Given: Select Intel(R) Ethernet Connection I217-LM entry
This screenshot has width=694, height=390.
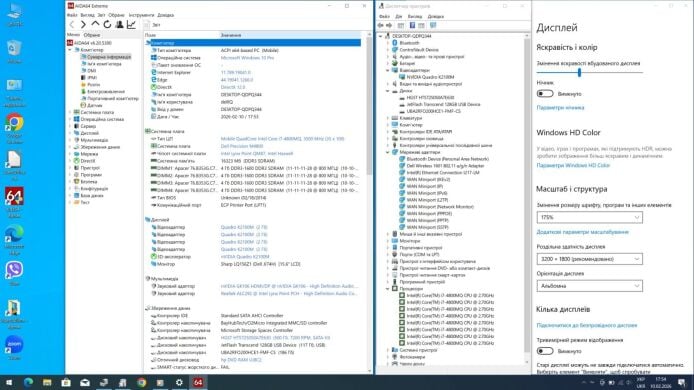Looking at the screenshot, I should click(x=439, y=173).
